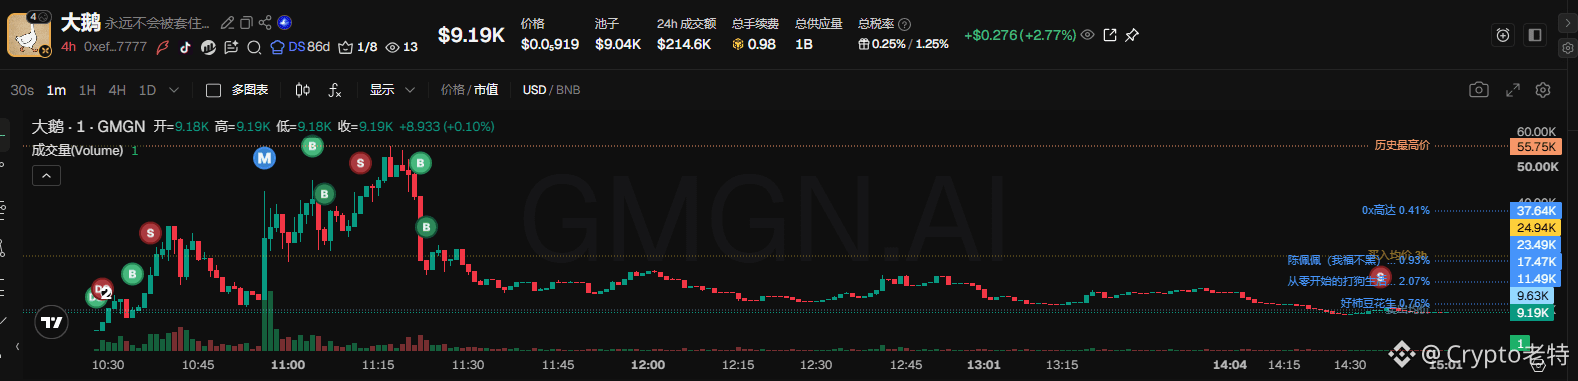Screen dimensions: 1578x381
Task: View DS 86d dev status
Action: coord(300,47)
